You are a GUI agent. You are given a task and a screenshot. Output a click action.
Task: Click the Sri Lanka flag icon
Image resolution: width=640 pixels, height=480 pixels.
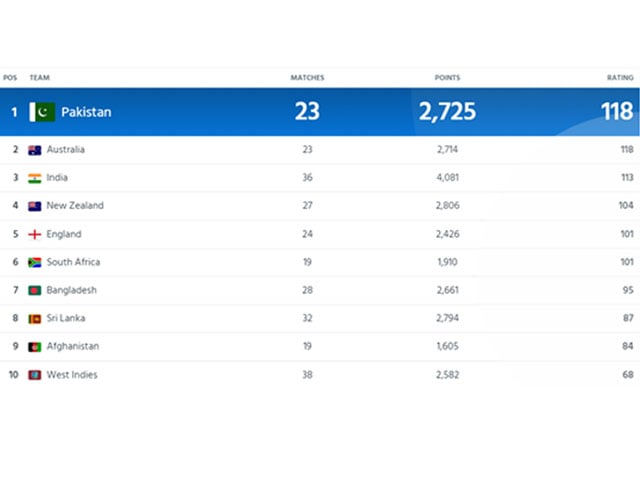click(x=35, y=319)
